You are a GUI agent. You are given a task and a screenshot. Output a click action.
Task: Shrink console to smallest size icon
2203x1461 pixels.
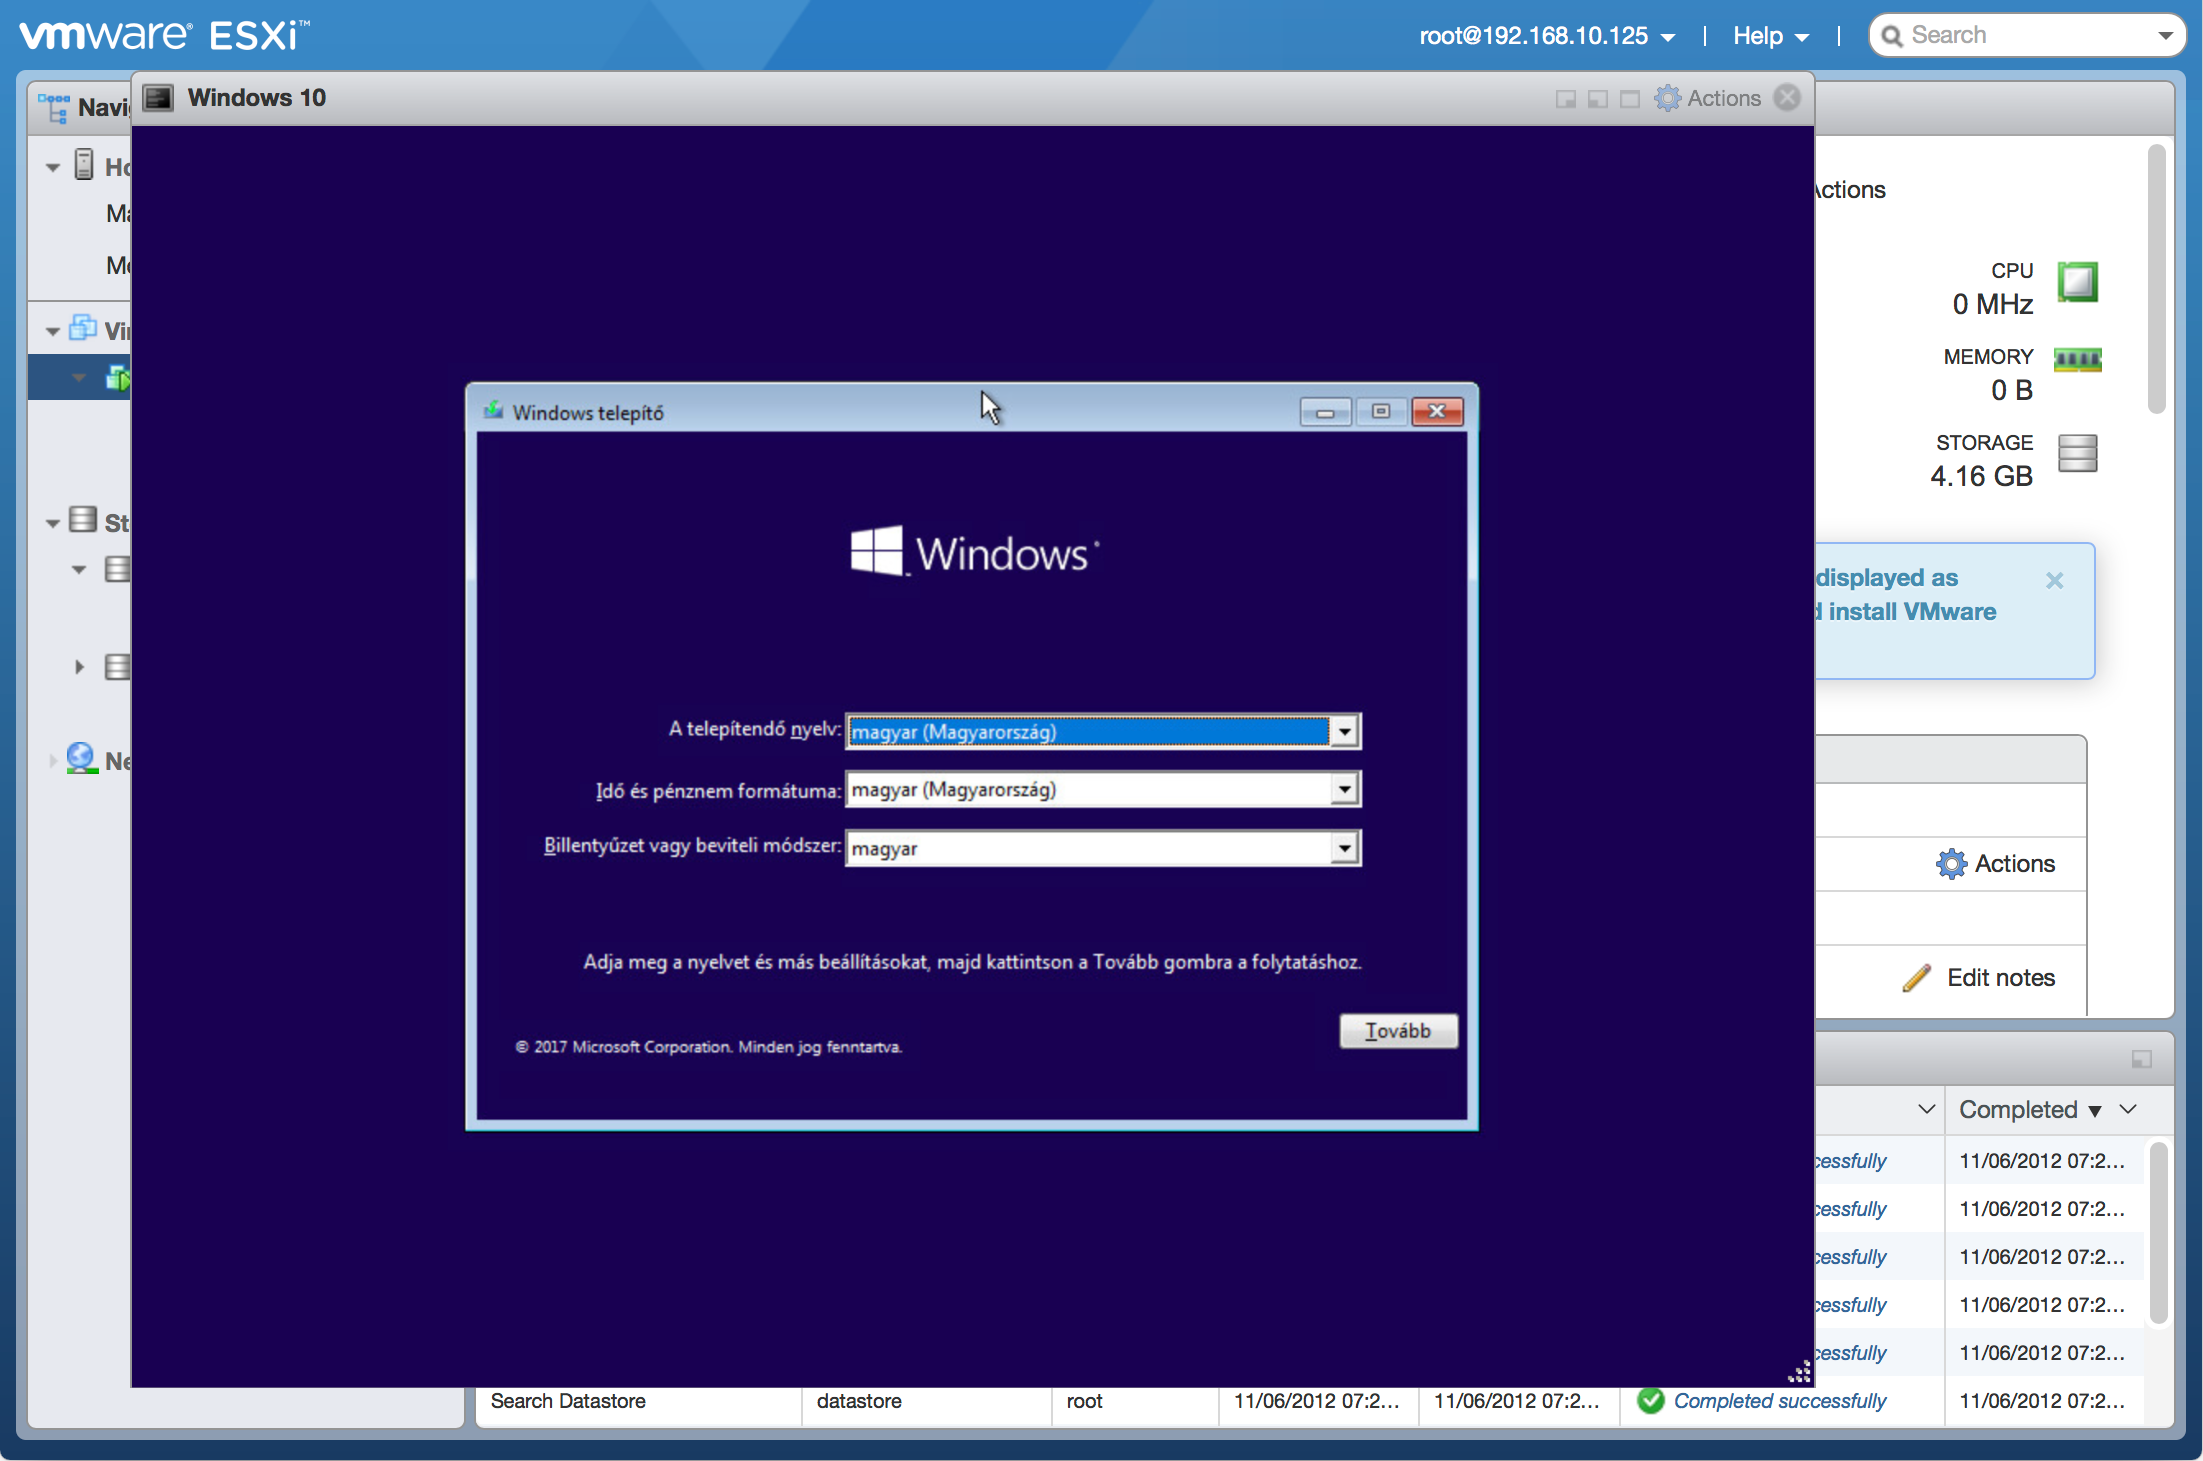[1566, 99]
